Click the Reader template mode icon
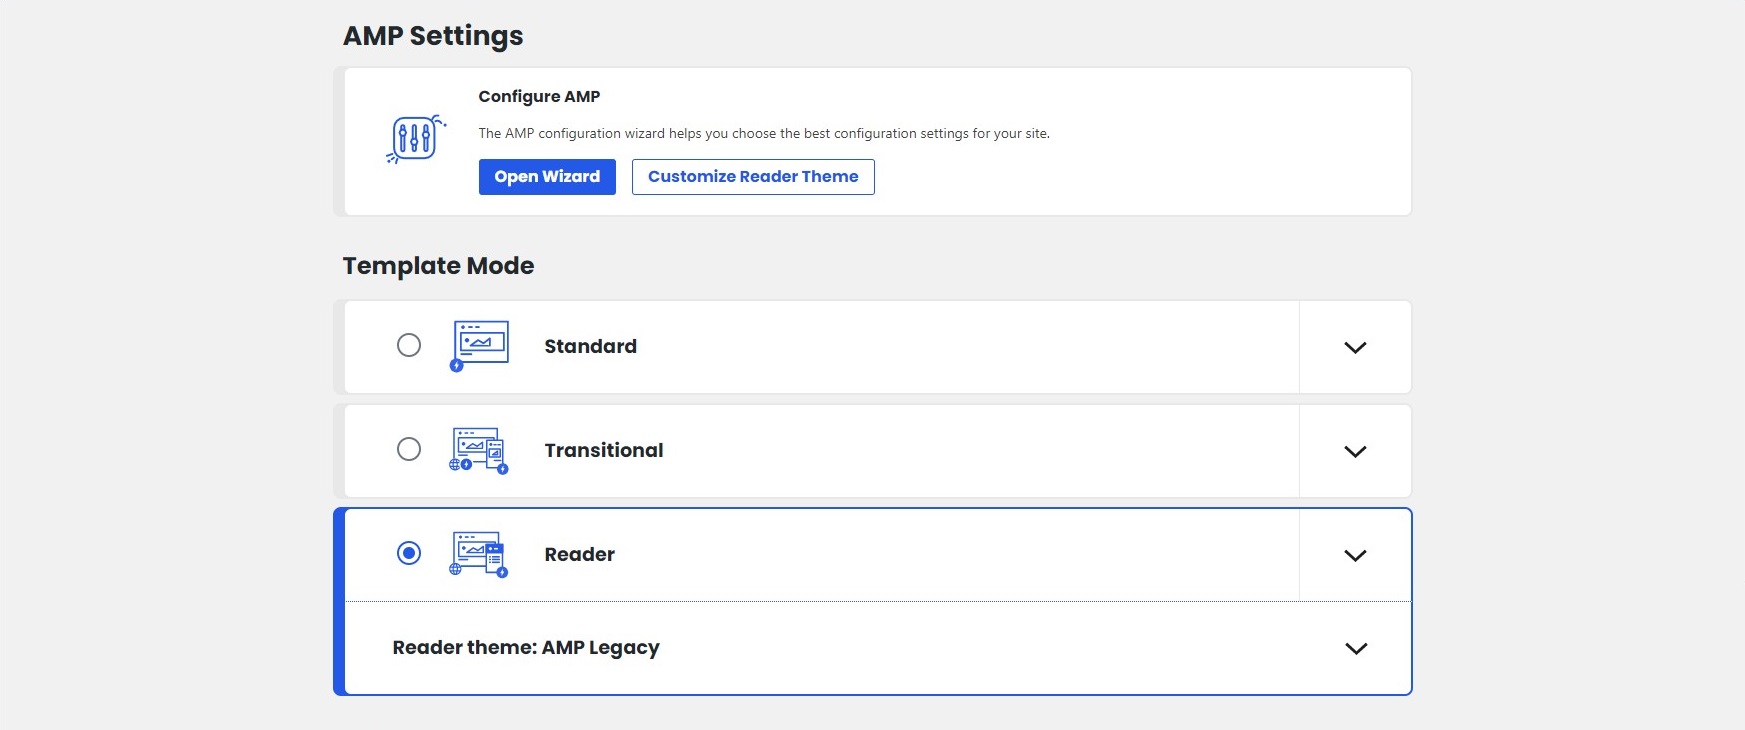 pyautogui.click(x=479, y=554)
